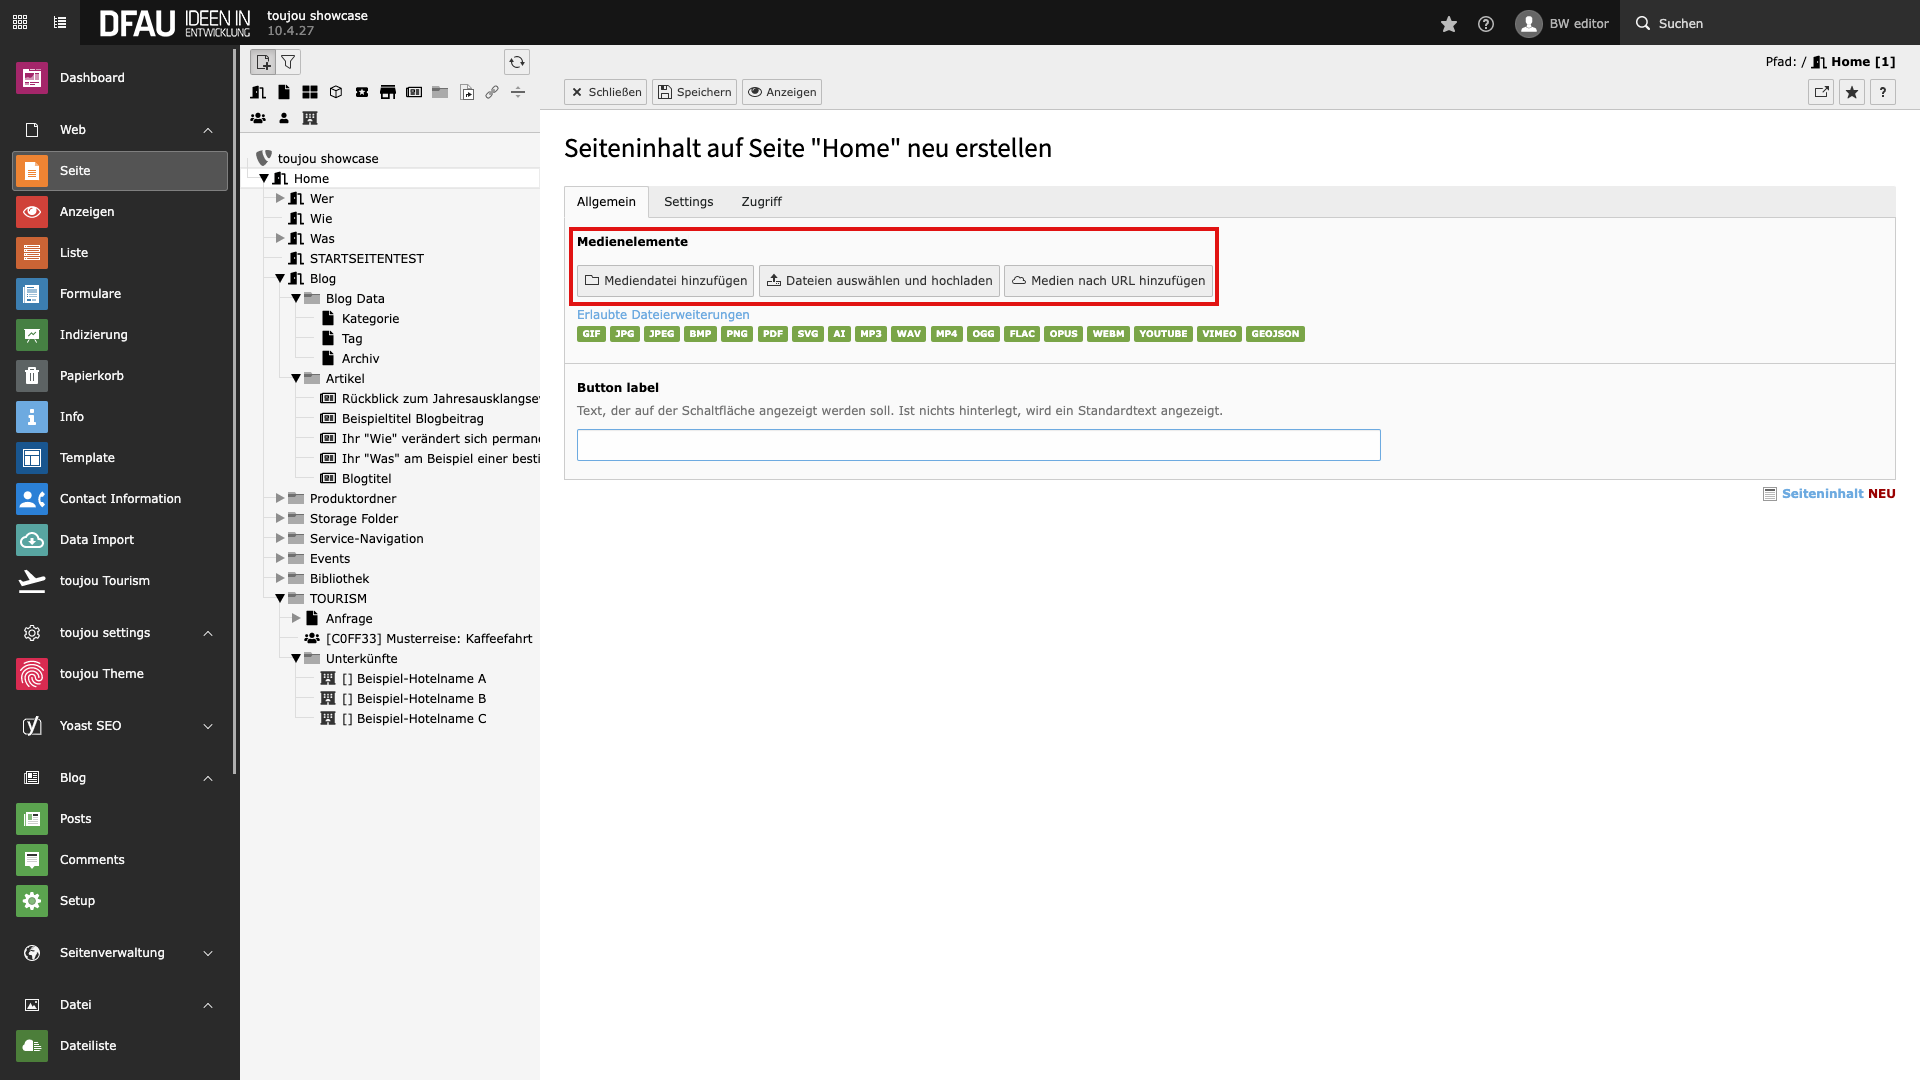Click open in new window icon
Viewport: 1920px width, 1080px height.
(1821, 92)
